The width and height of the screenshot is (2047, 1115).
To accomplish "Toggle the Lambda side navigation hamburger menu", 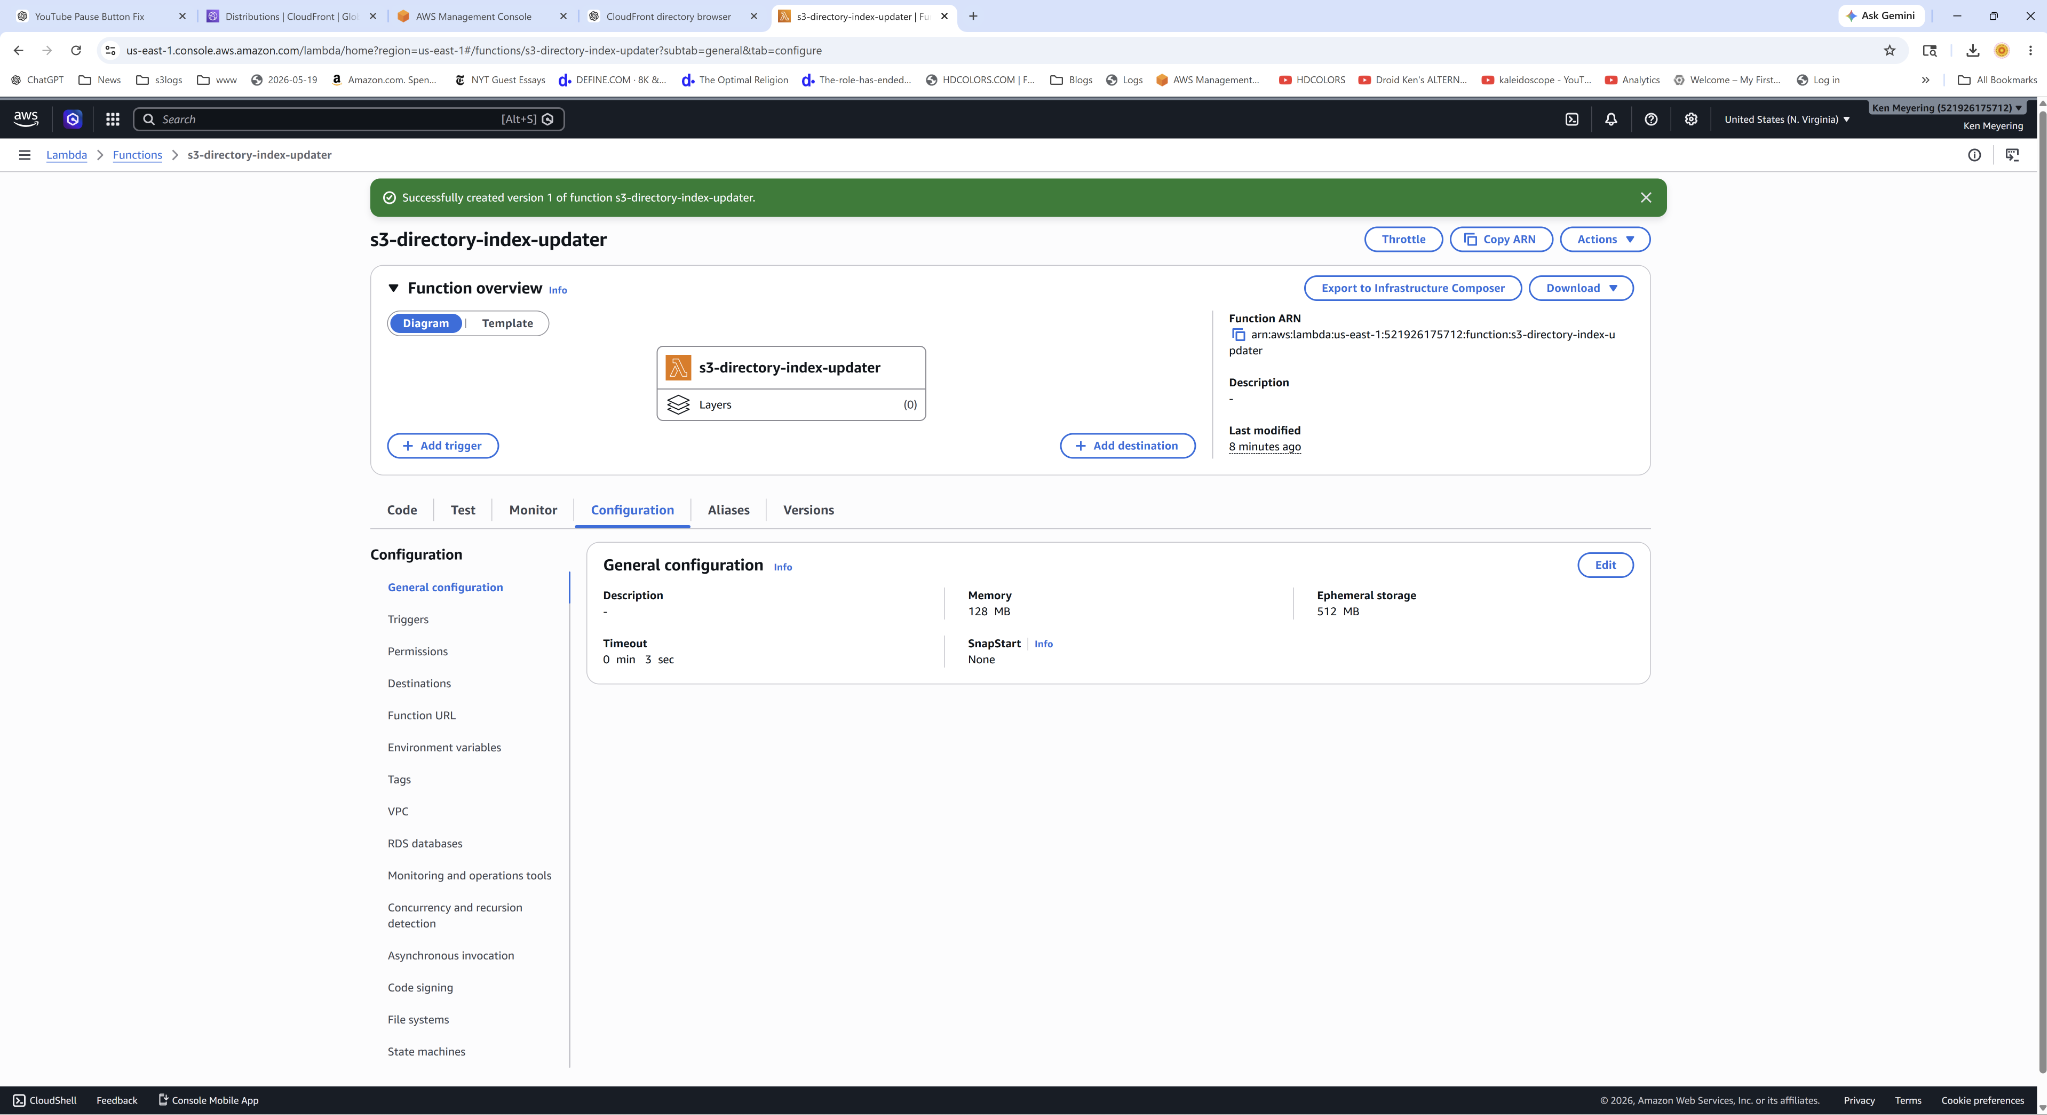I will [x=24, y=155].
